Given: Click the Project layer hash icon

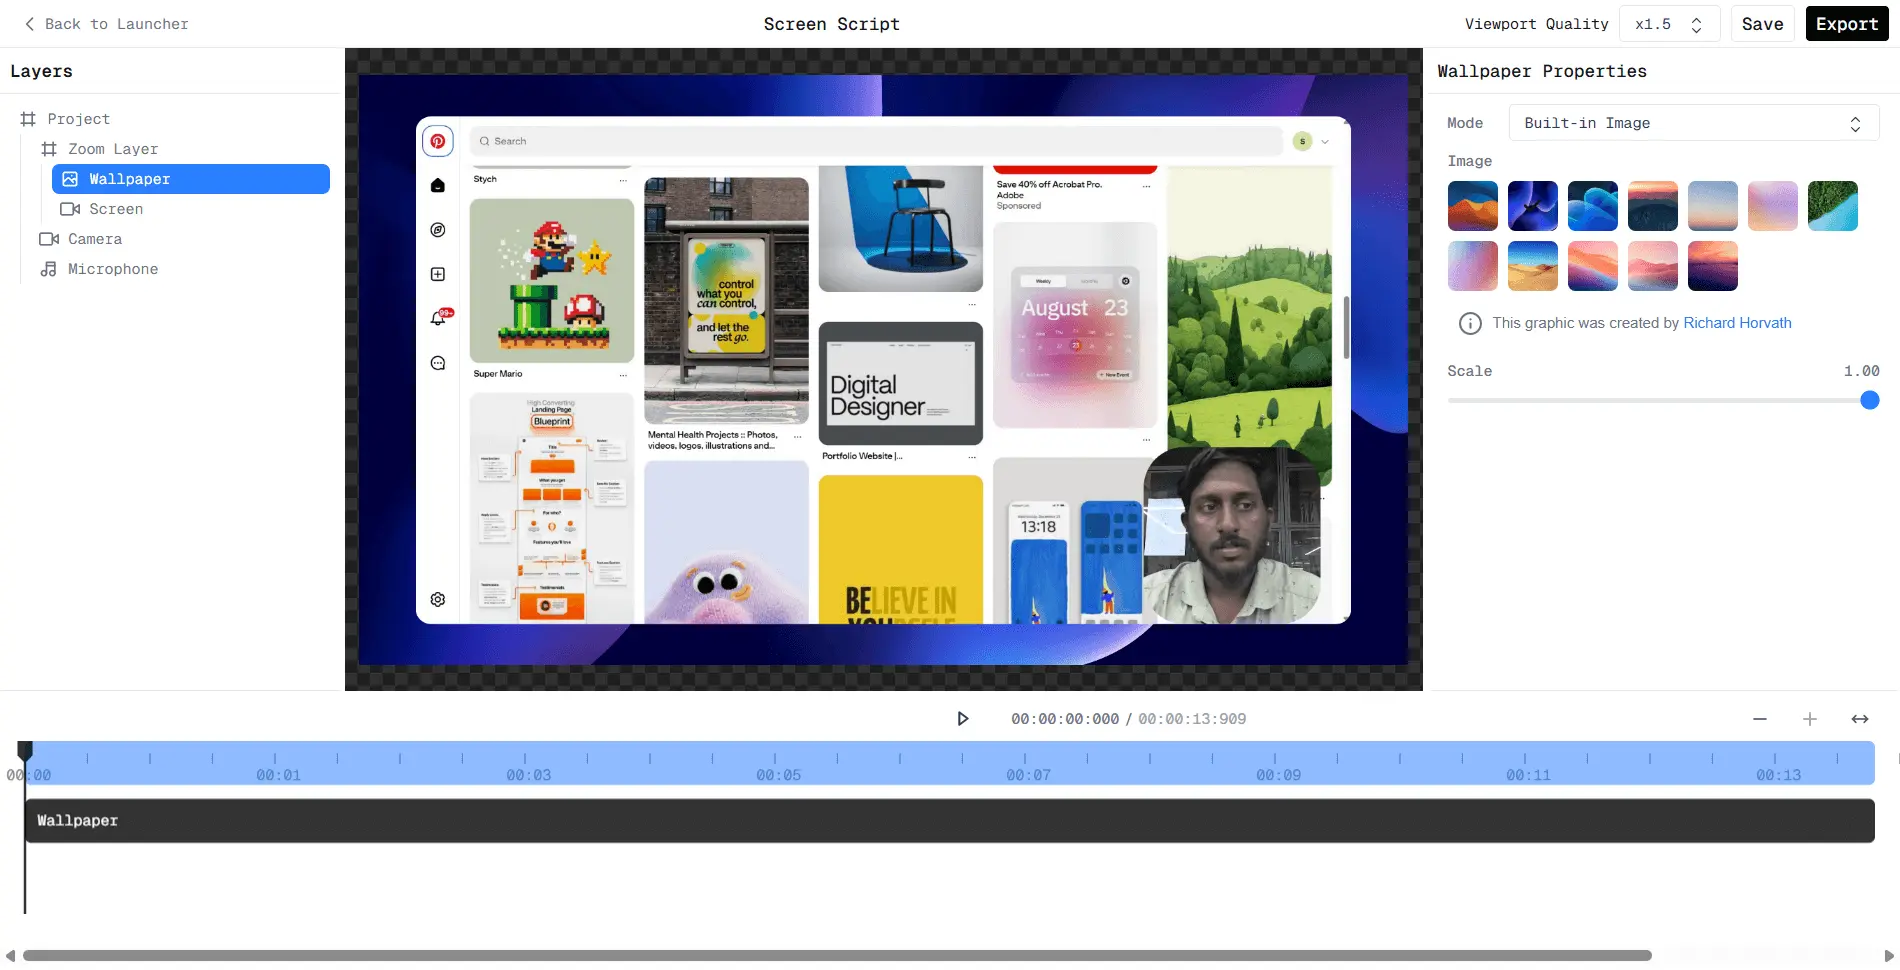Looking at the screenshot, I should (28, 119).
